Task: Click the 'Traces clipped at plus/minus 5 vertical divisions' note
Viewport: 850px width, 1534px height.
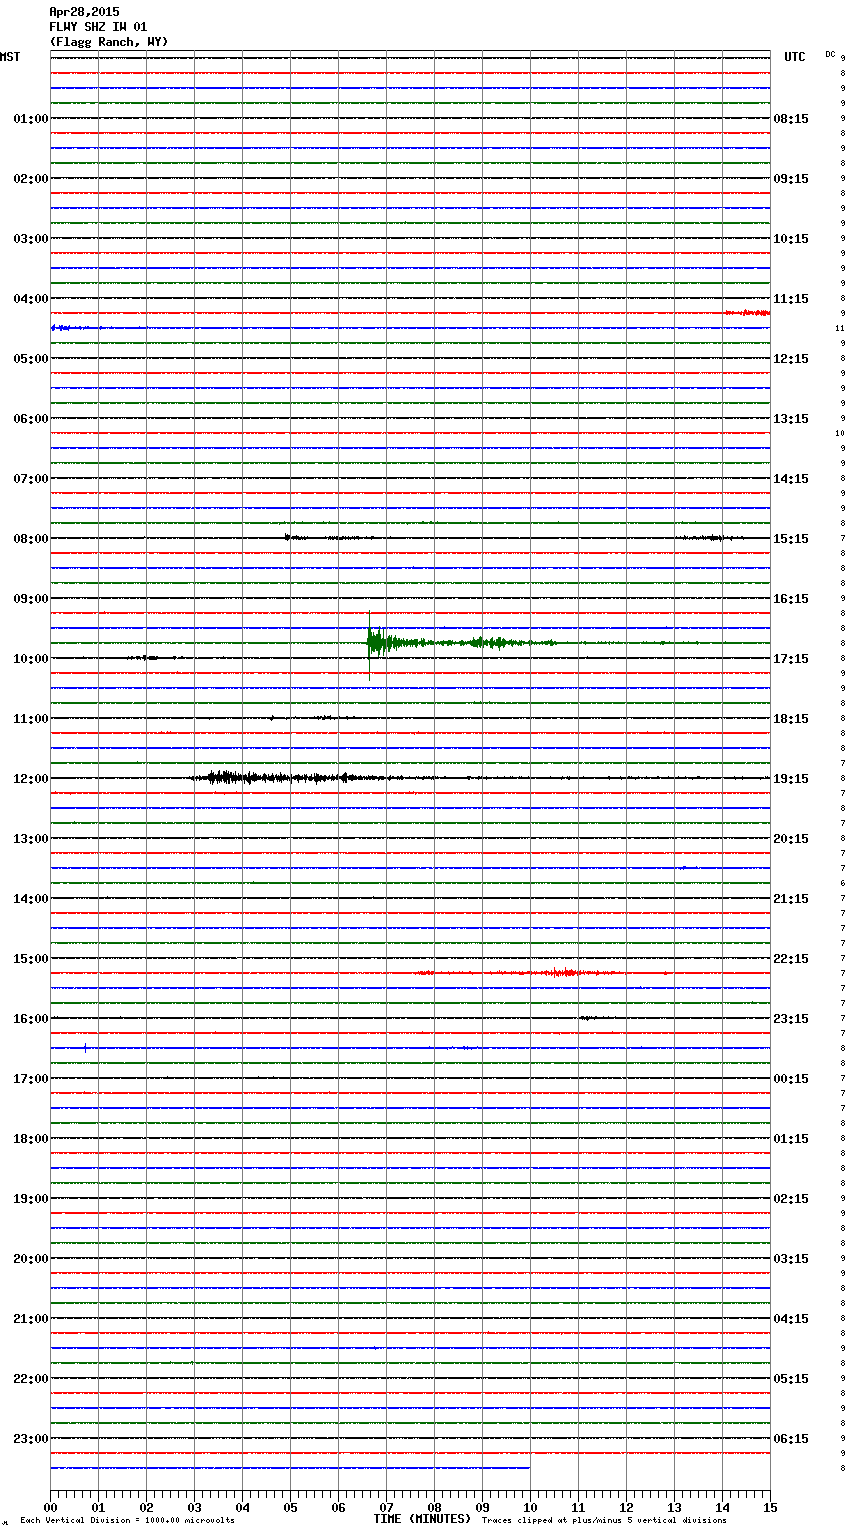Action: (x=604, y=1521)
